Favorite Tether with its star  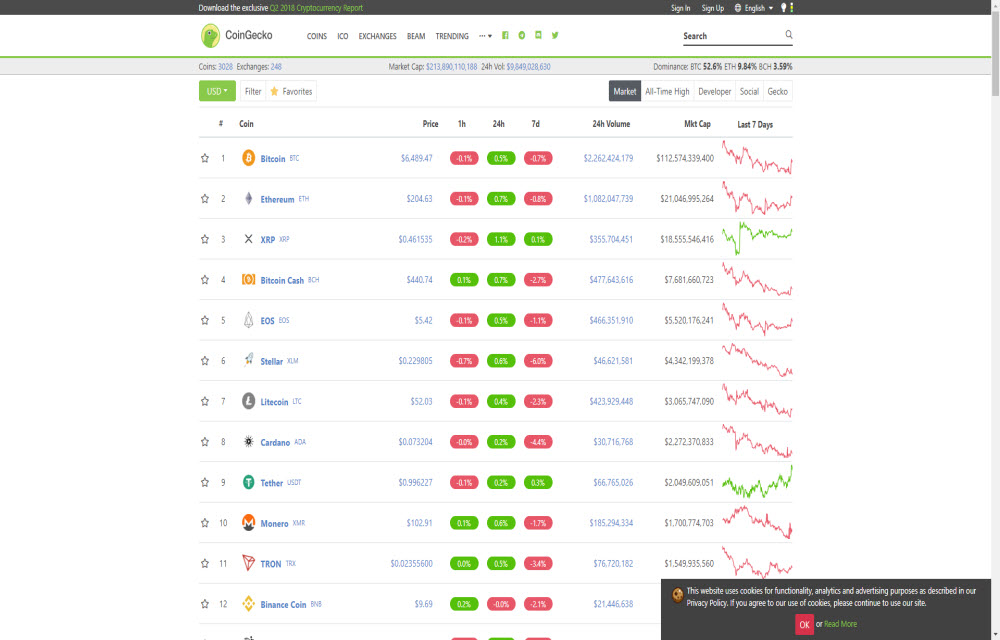pyautogui.click(x=205, y=482)
